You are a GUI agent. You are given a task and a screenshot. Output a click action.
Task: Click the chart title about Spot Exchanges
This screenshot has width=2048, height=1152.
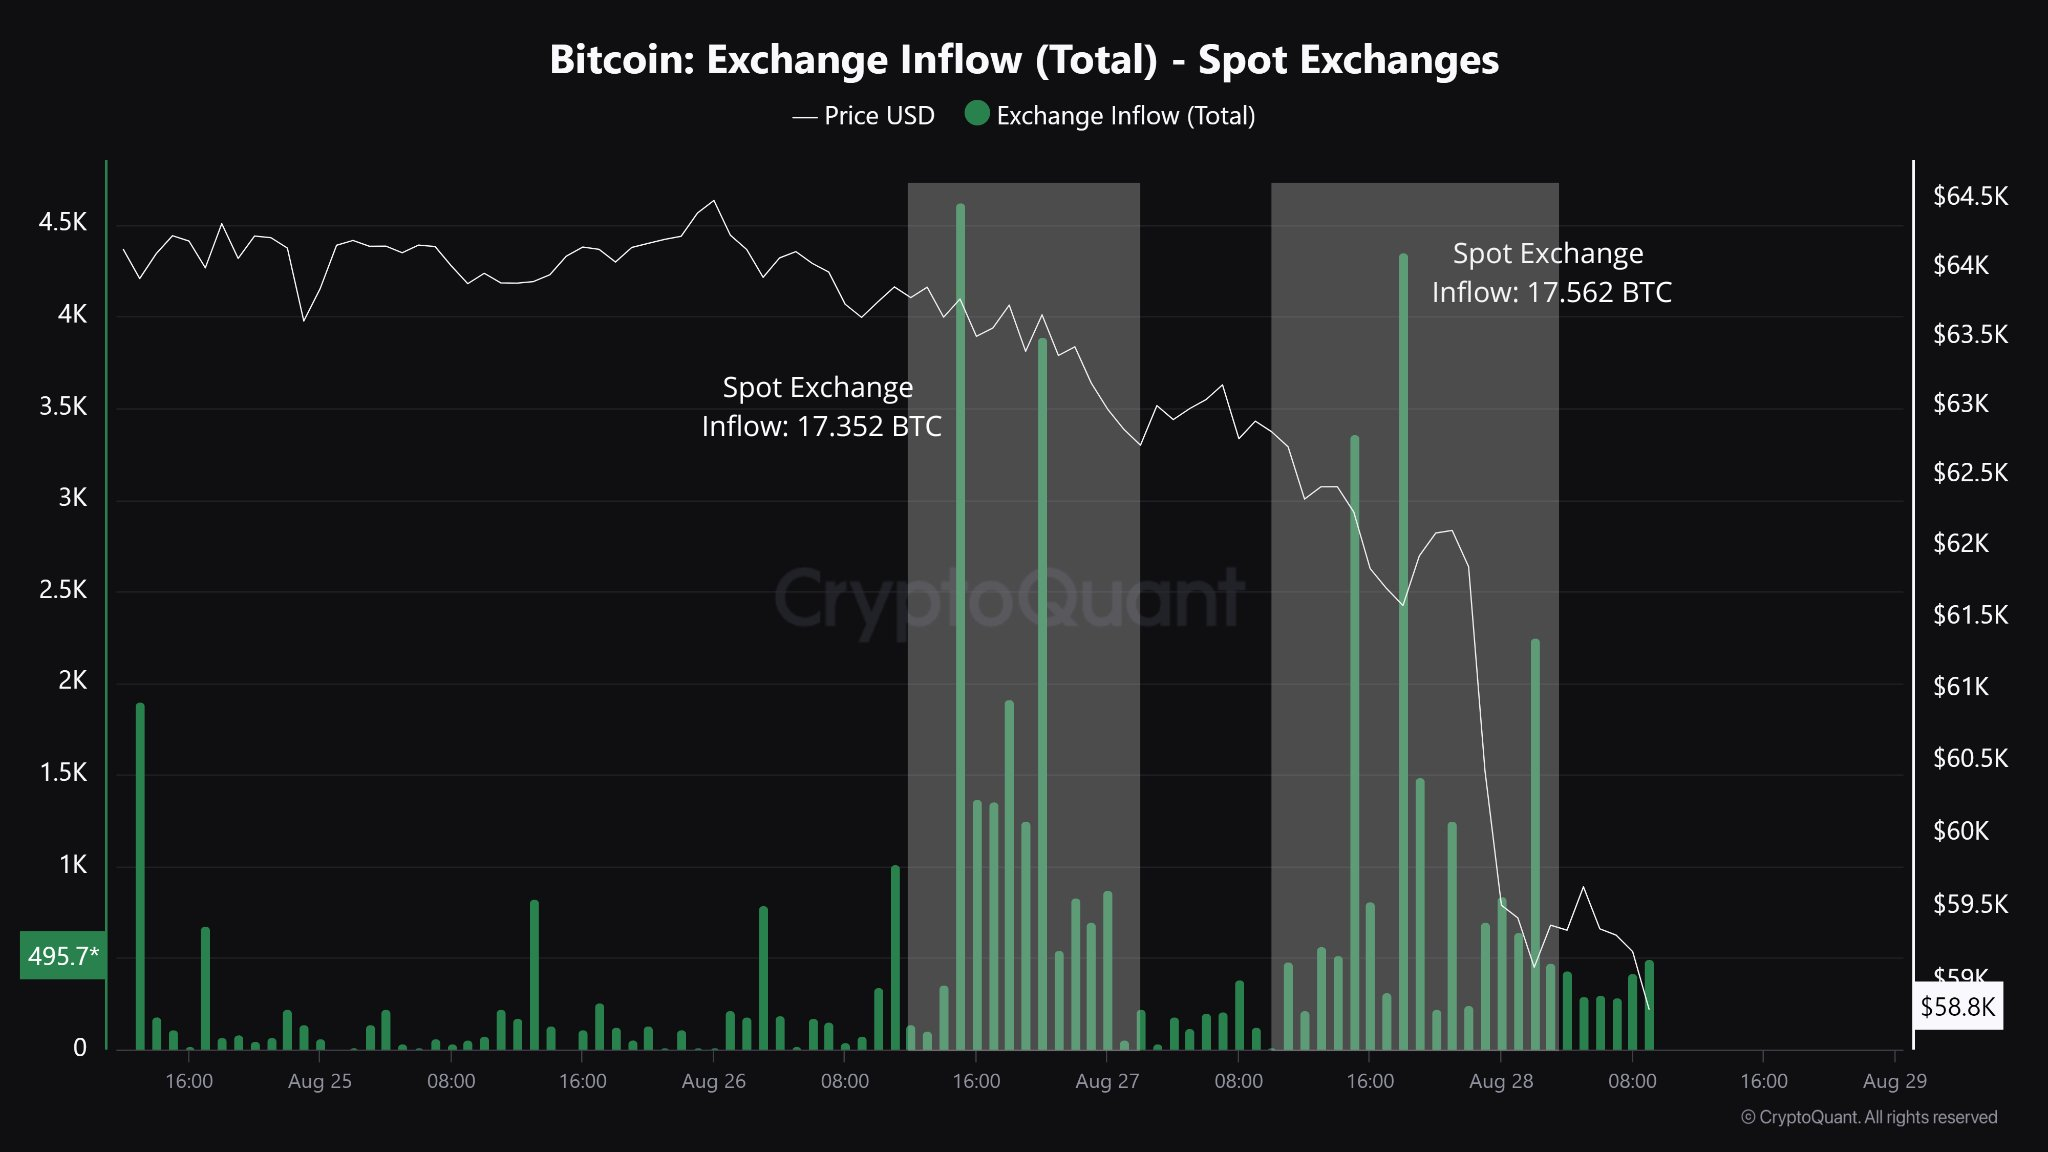1024,60
